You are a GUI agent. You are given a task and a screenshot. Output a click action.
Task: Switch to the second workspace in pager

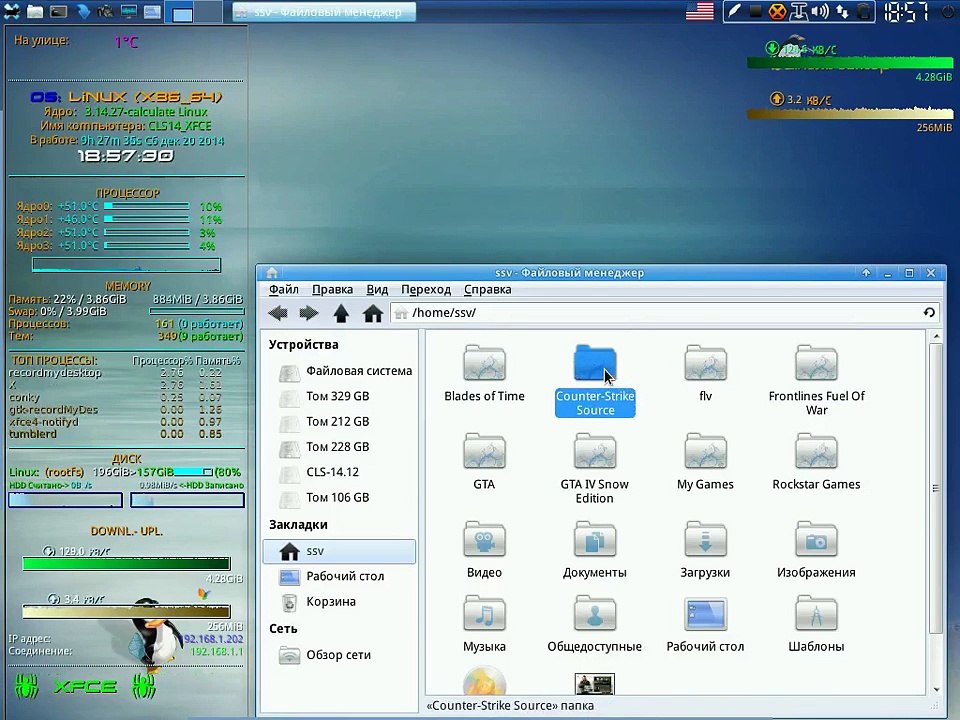click(x=209, y=12)
